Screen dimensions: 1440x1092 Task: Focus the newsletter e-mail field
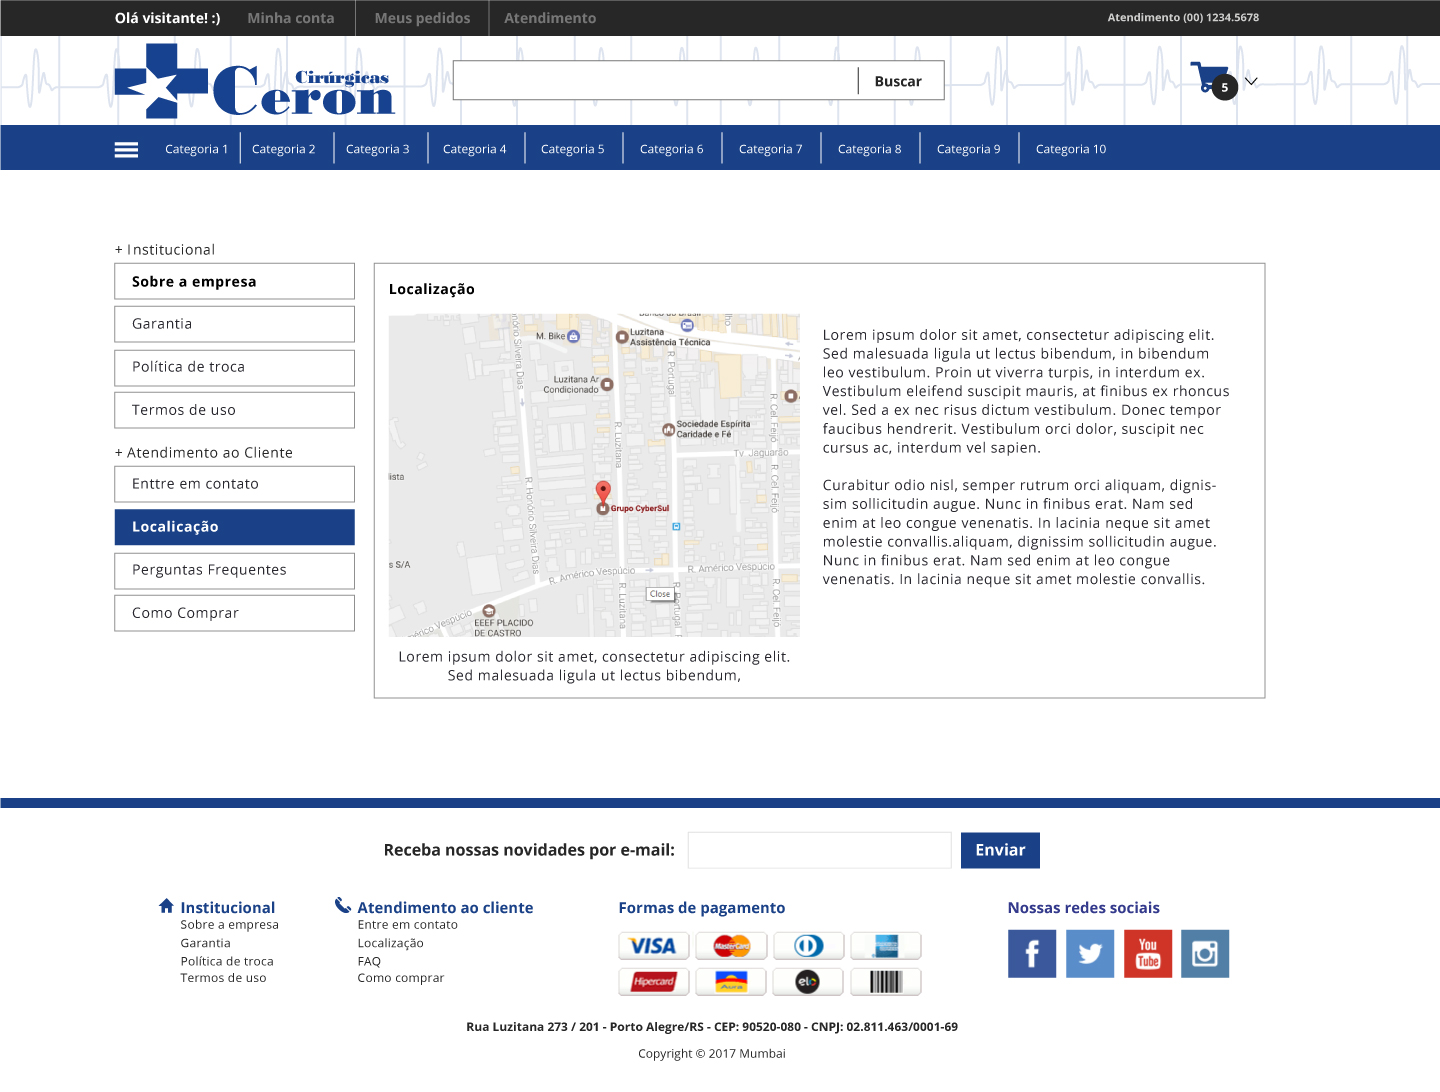coord(819,850)
